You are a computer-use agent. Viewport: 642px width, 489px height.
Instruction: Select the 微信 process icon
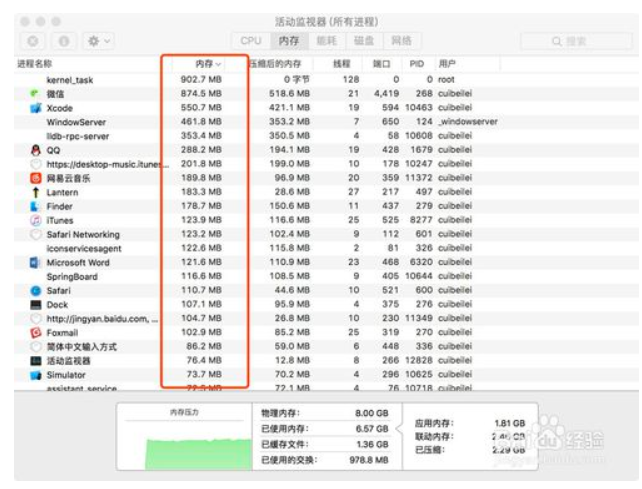(35, 94)
